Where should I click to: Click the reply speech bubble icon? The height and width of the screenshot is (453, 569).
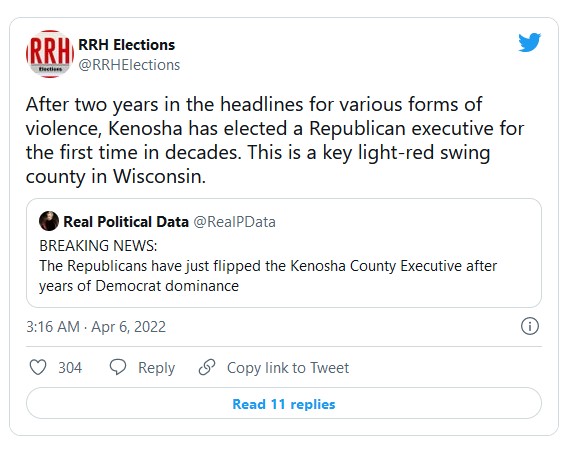tap(118, 367)
